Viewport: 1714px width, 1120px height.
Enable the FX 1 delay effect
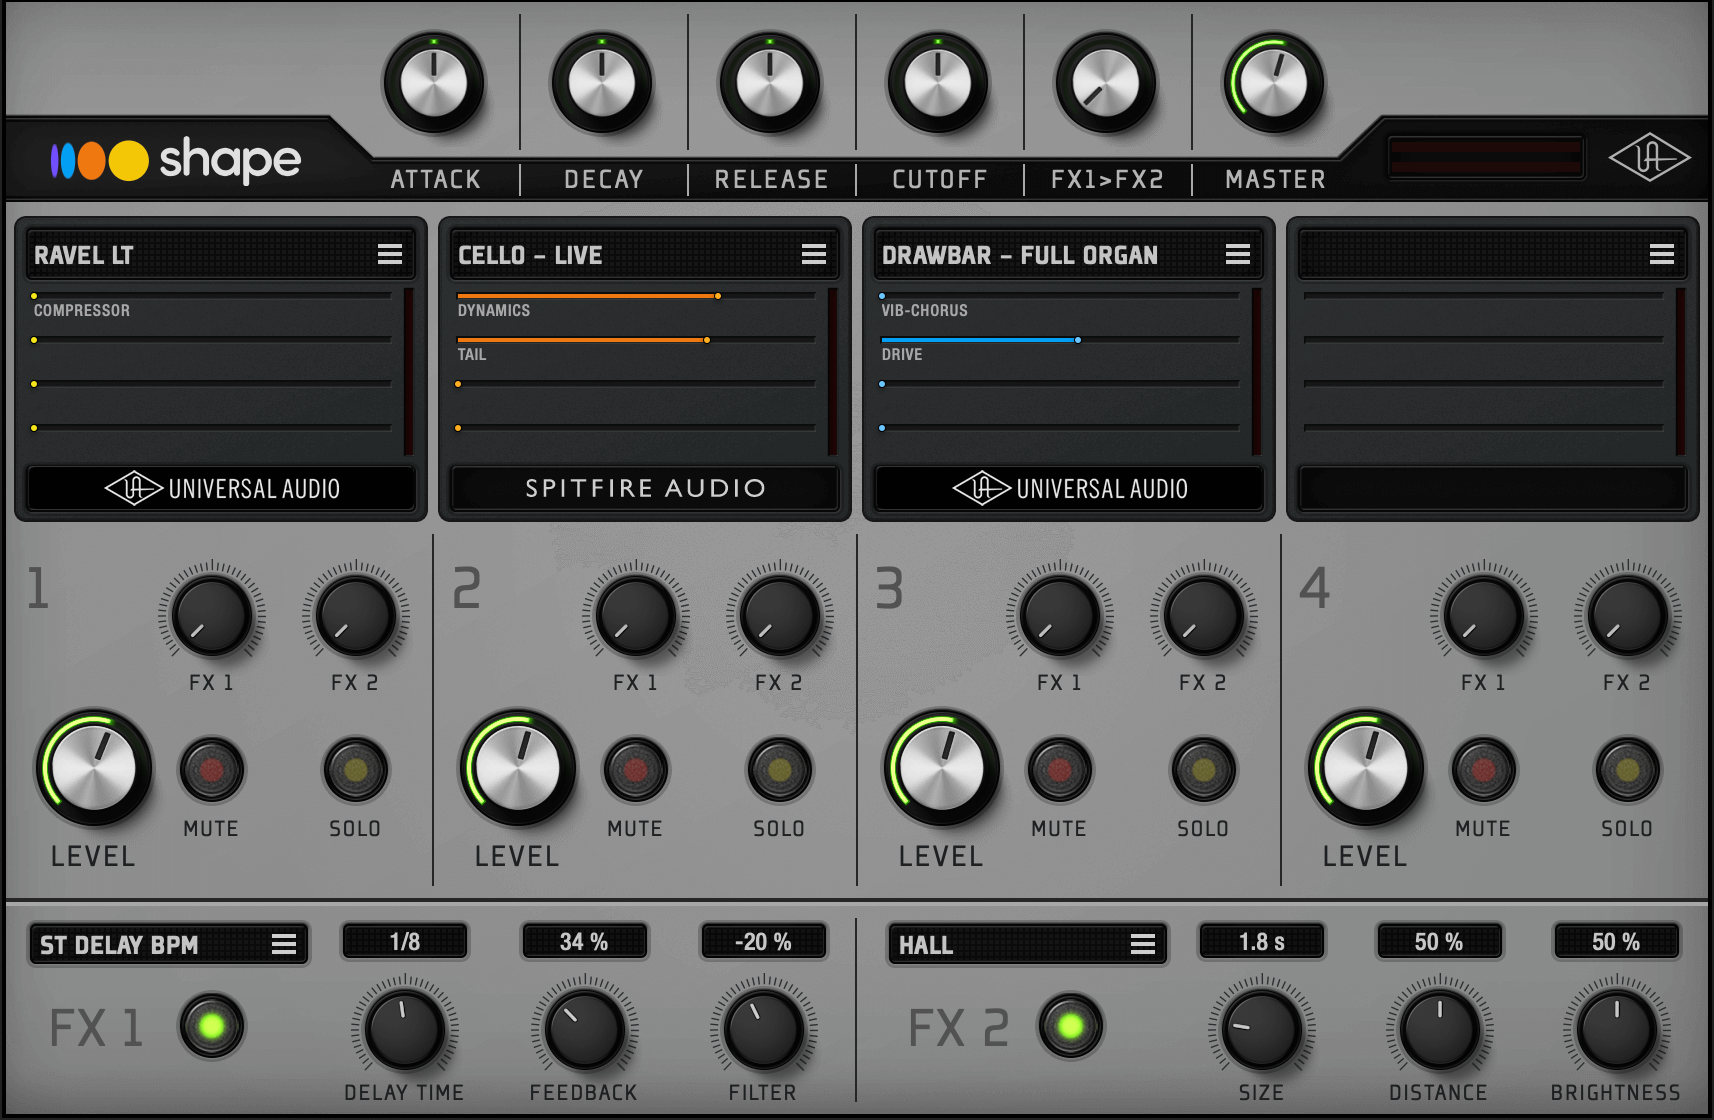pyautogui.click(x=210, y=1026)
